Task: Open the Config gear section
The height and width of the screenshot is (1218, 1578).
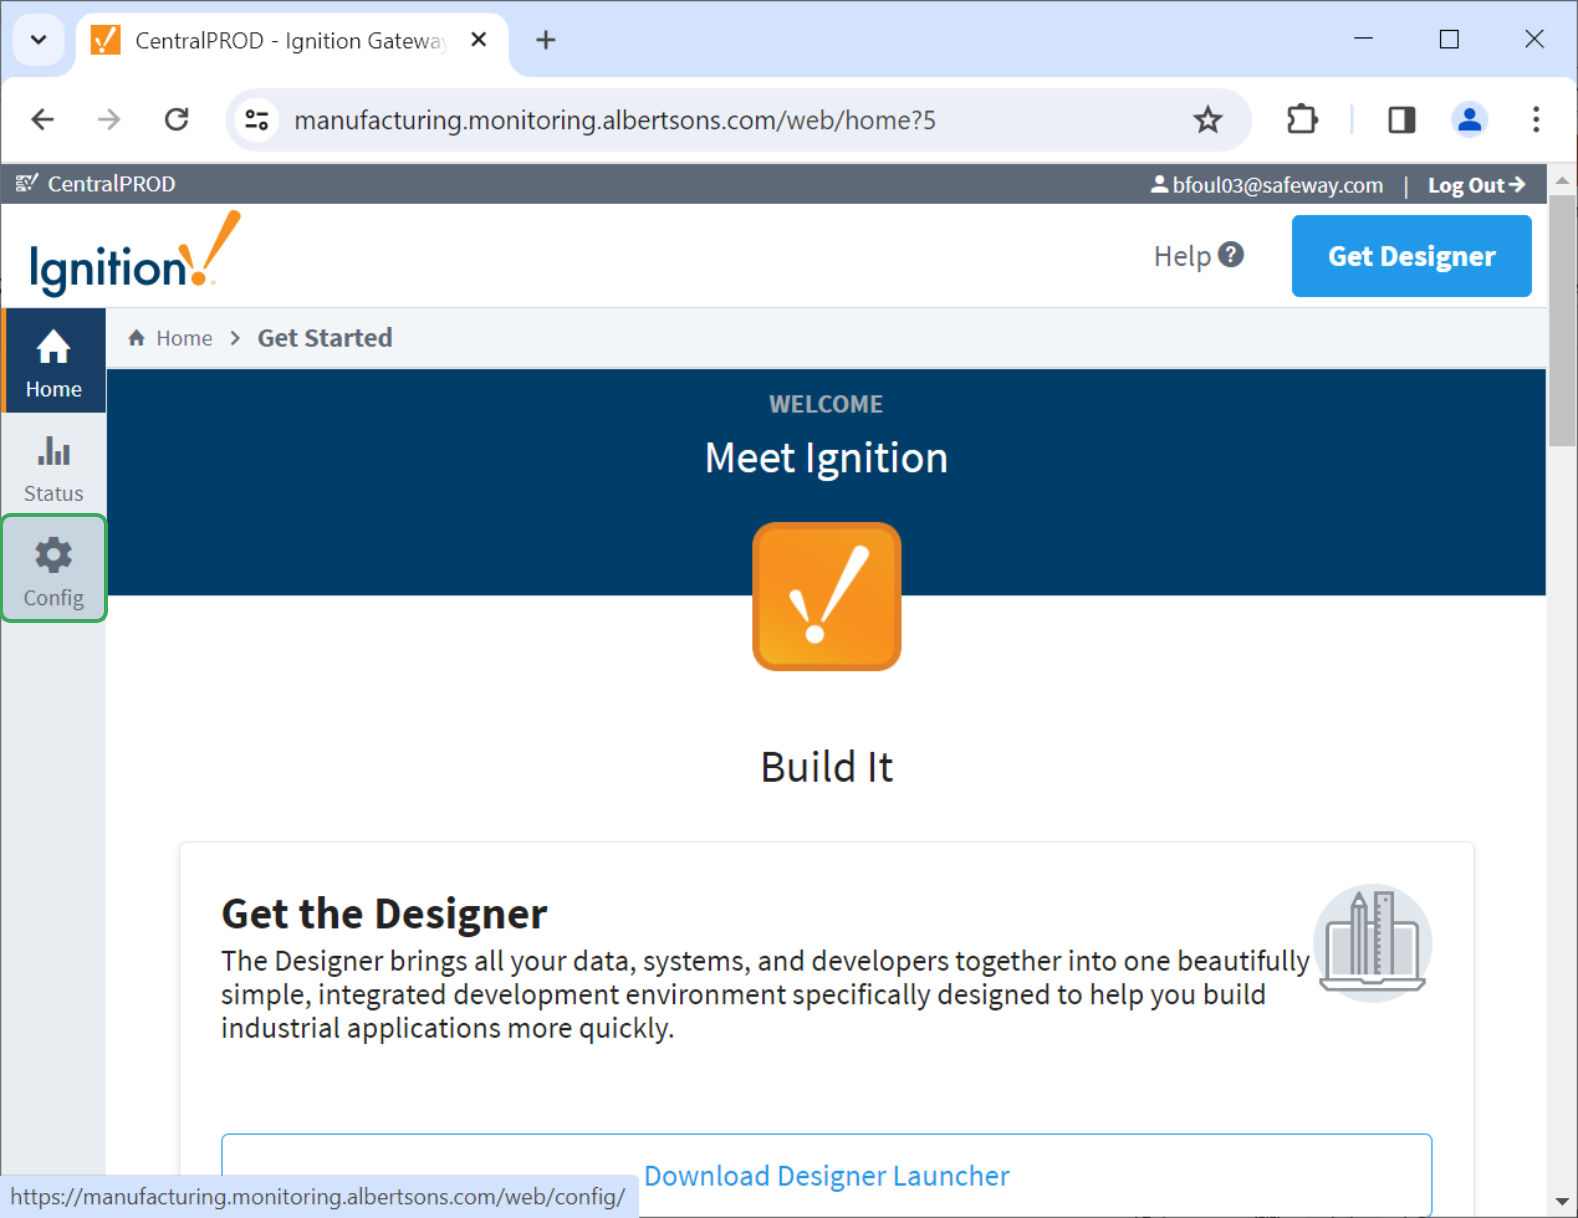Action: click(54, 569)
